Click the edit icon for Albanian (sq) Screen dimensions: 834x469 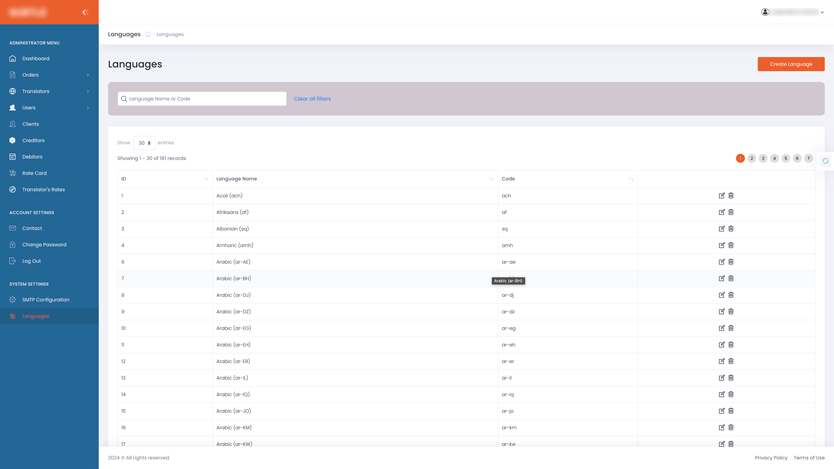point(721,229)
